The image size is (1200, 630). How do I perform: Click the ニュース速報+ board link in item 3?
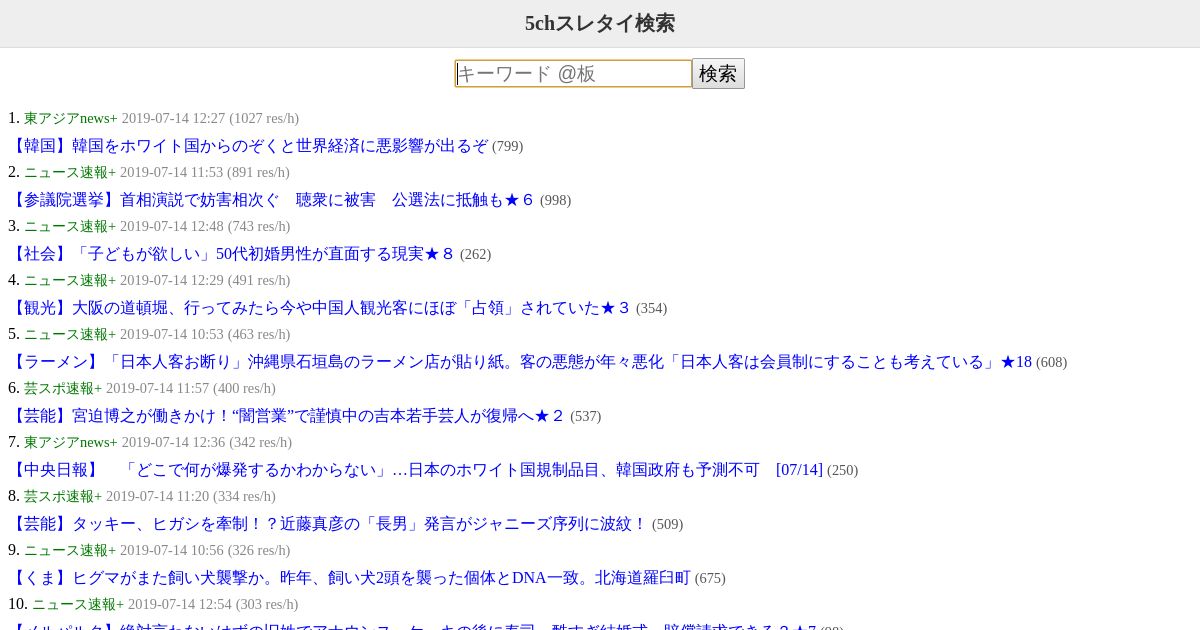pyautogui.click(x=70, y=226)
